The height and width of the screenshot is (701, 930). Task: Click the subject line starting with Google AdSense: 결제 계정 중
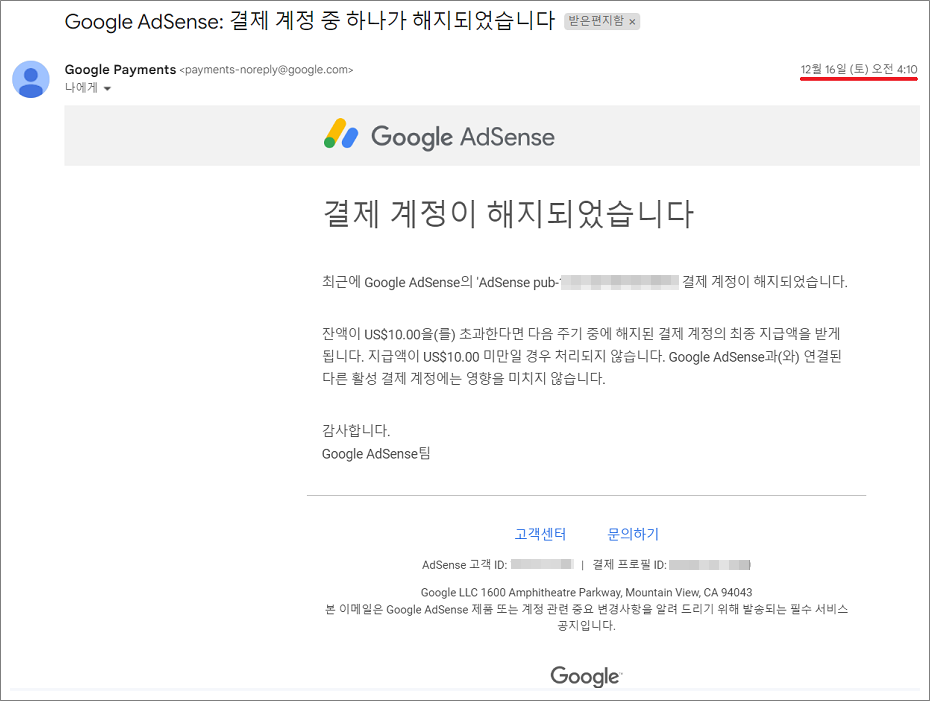tap(310, 21)
